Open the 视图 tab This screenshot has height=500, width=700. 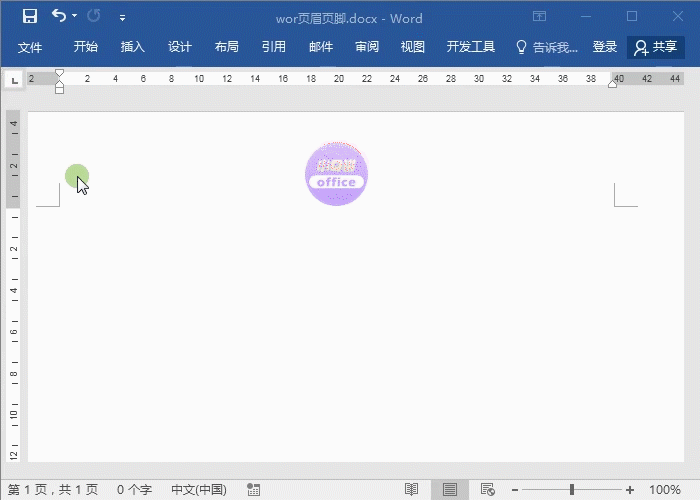click(x=412, y=47)
